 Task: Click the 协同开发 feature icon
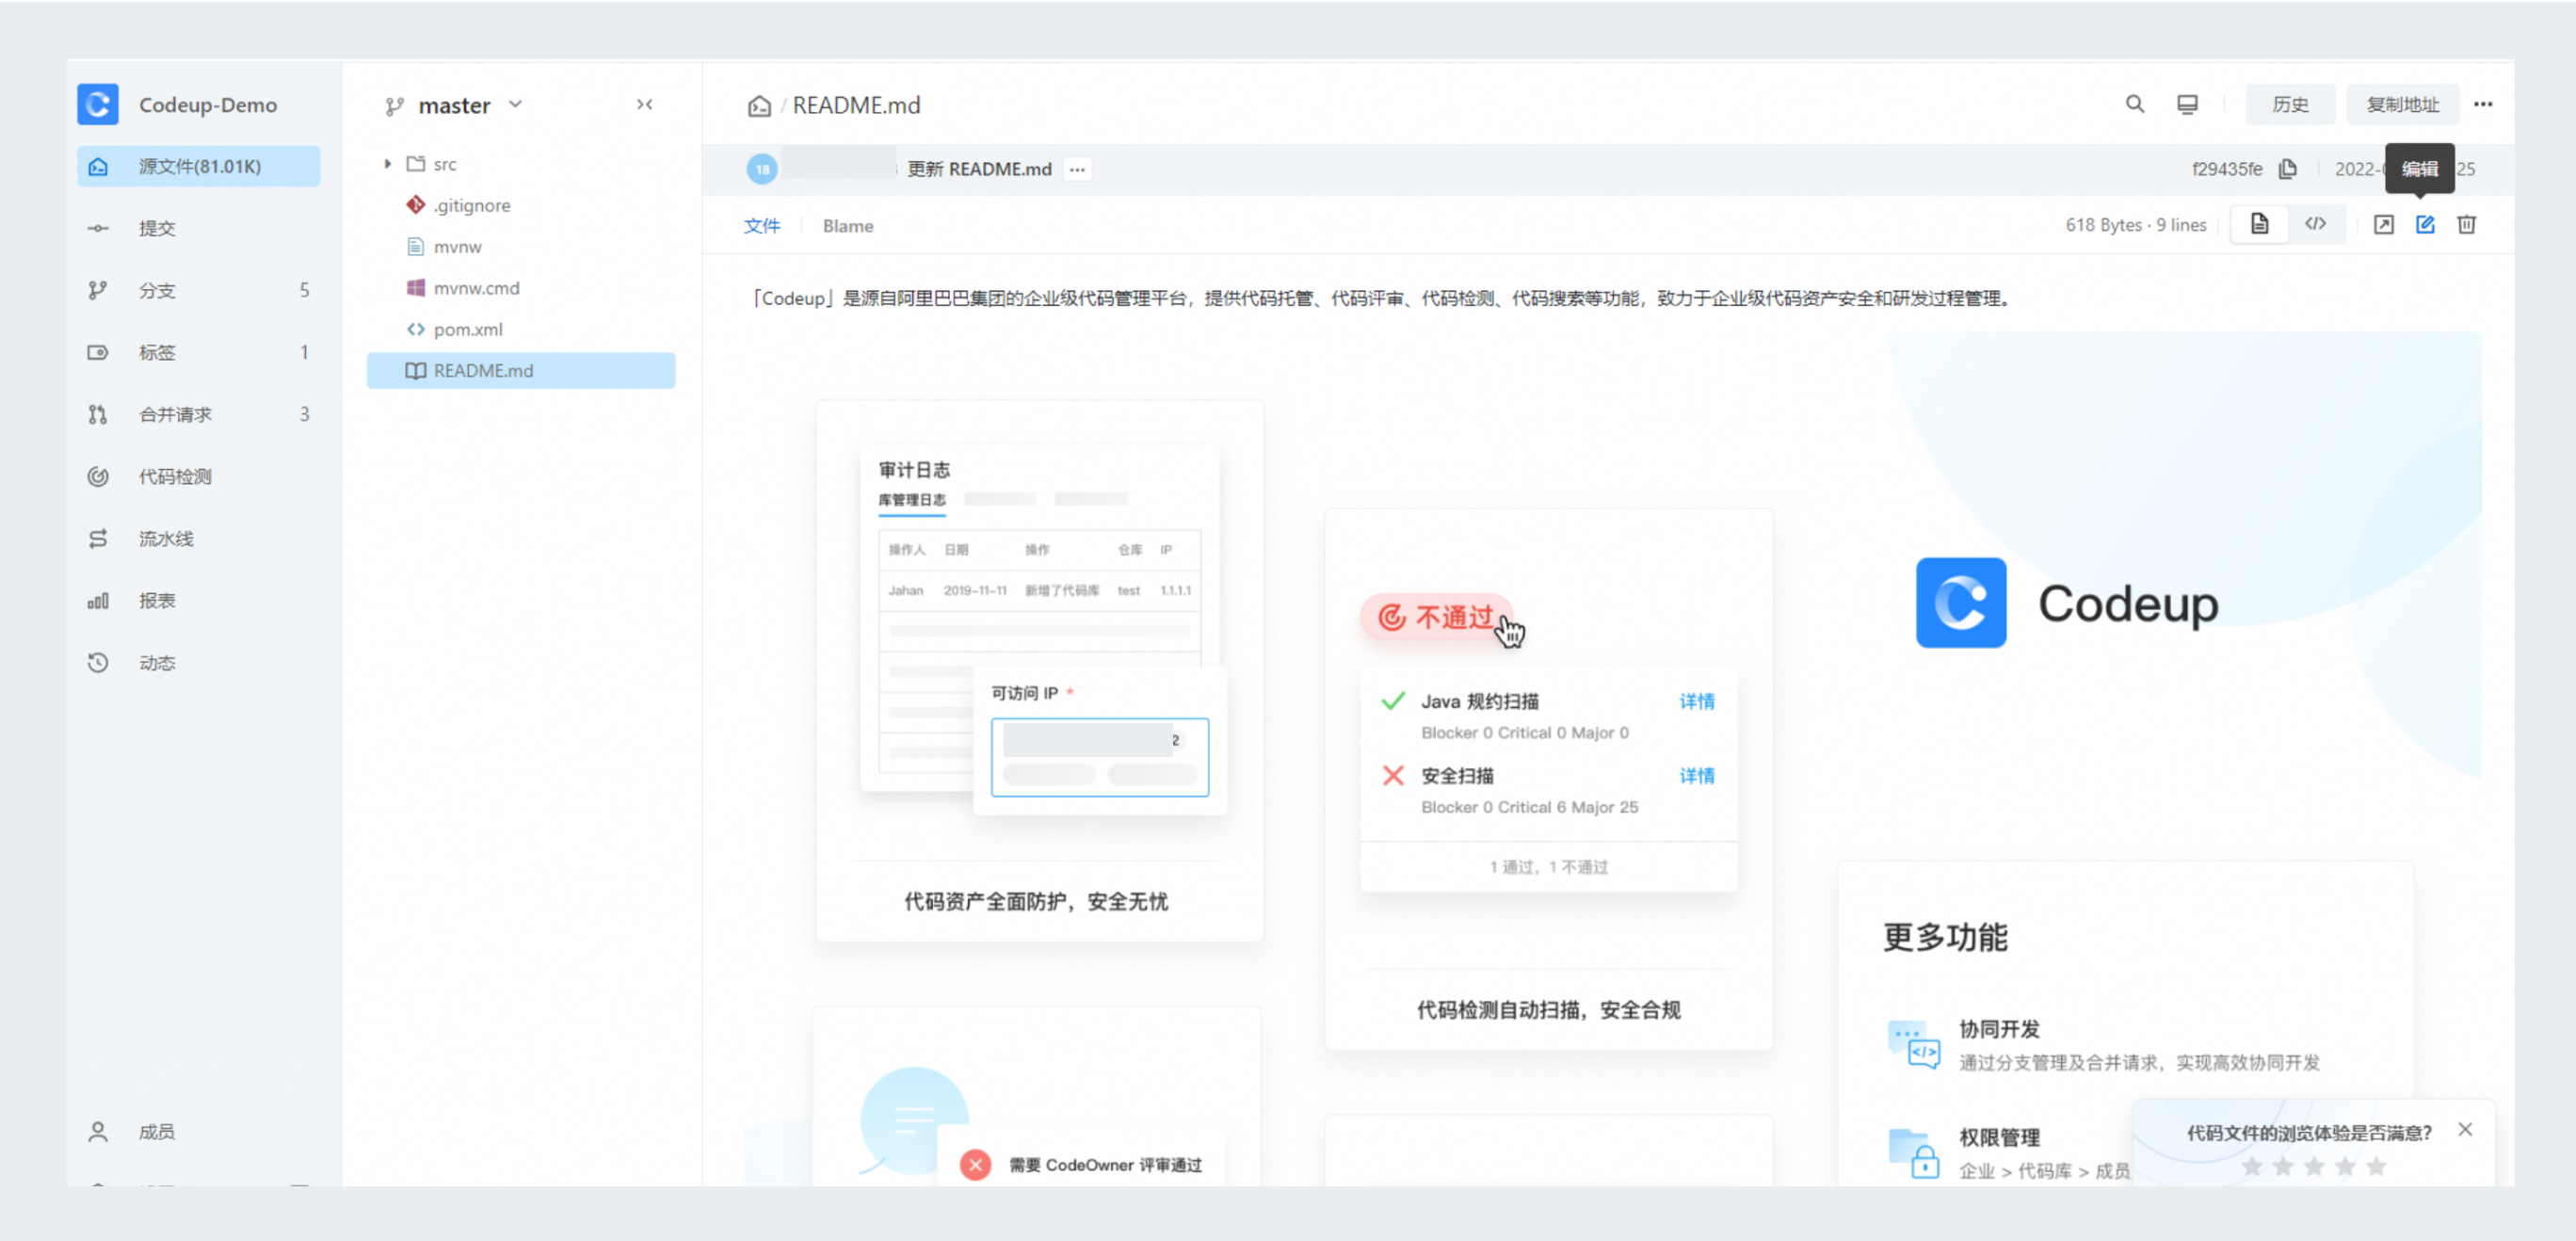(x=1914, y=1044)
